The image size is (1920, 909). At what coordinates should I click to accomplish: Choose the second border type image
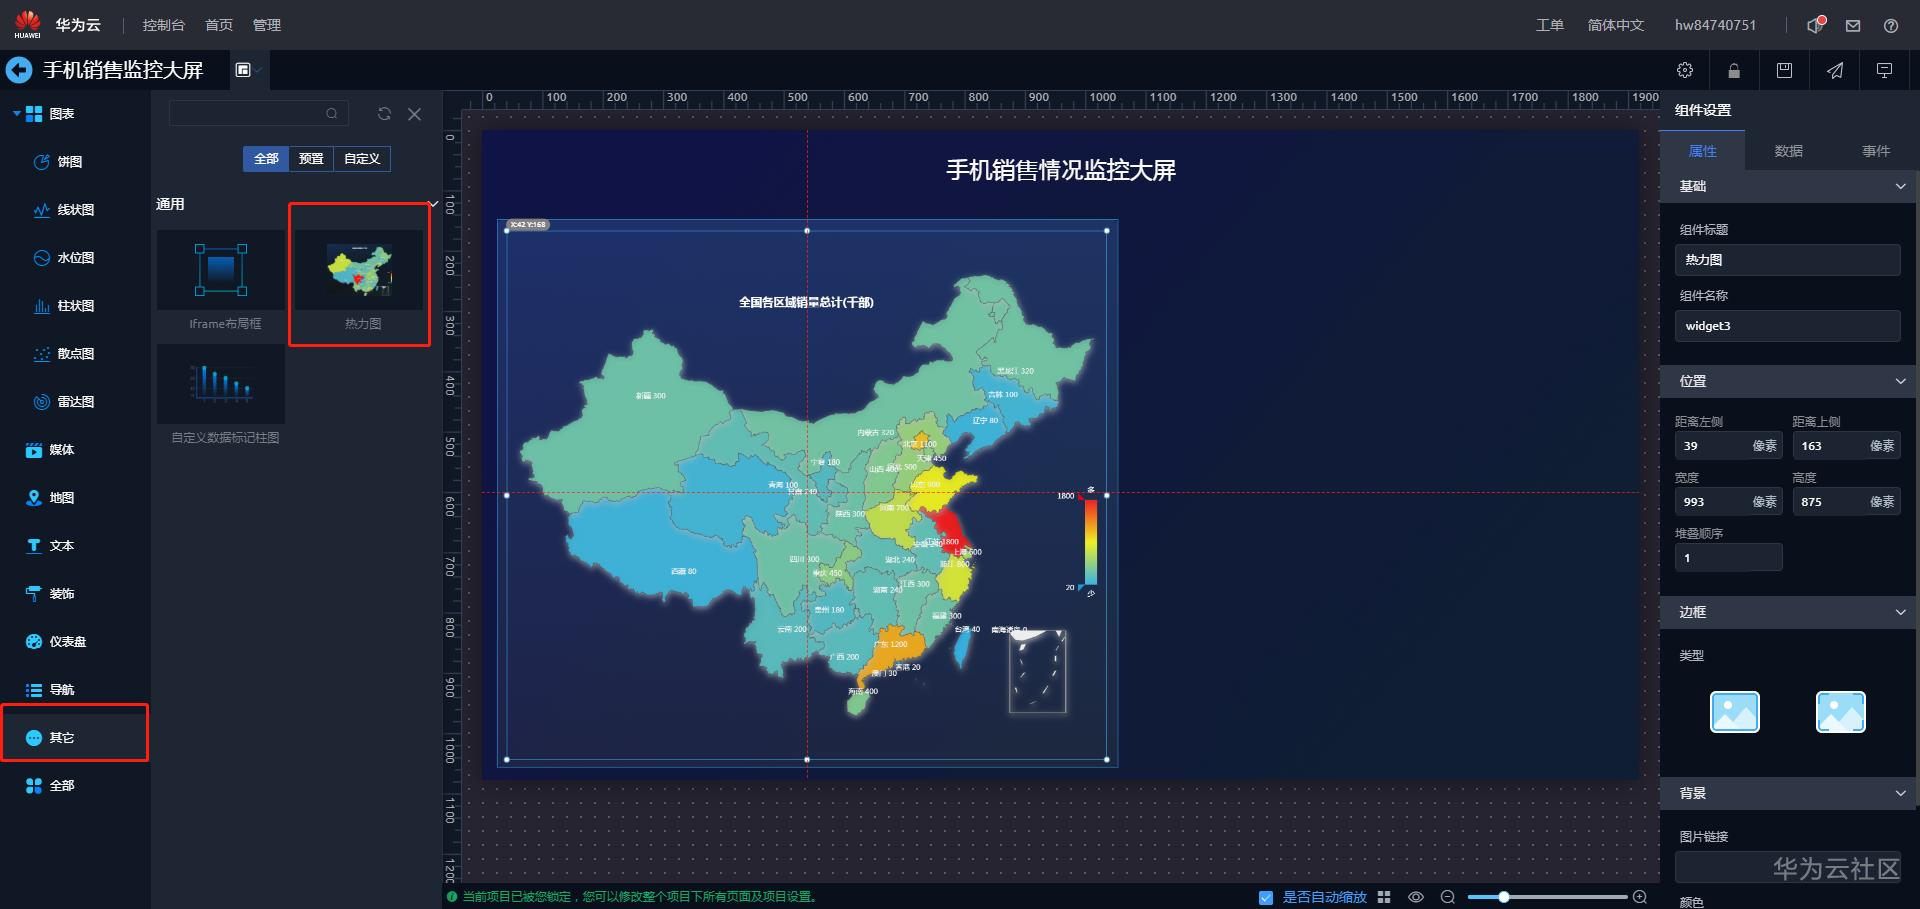[1841, 712]
